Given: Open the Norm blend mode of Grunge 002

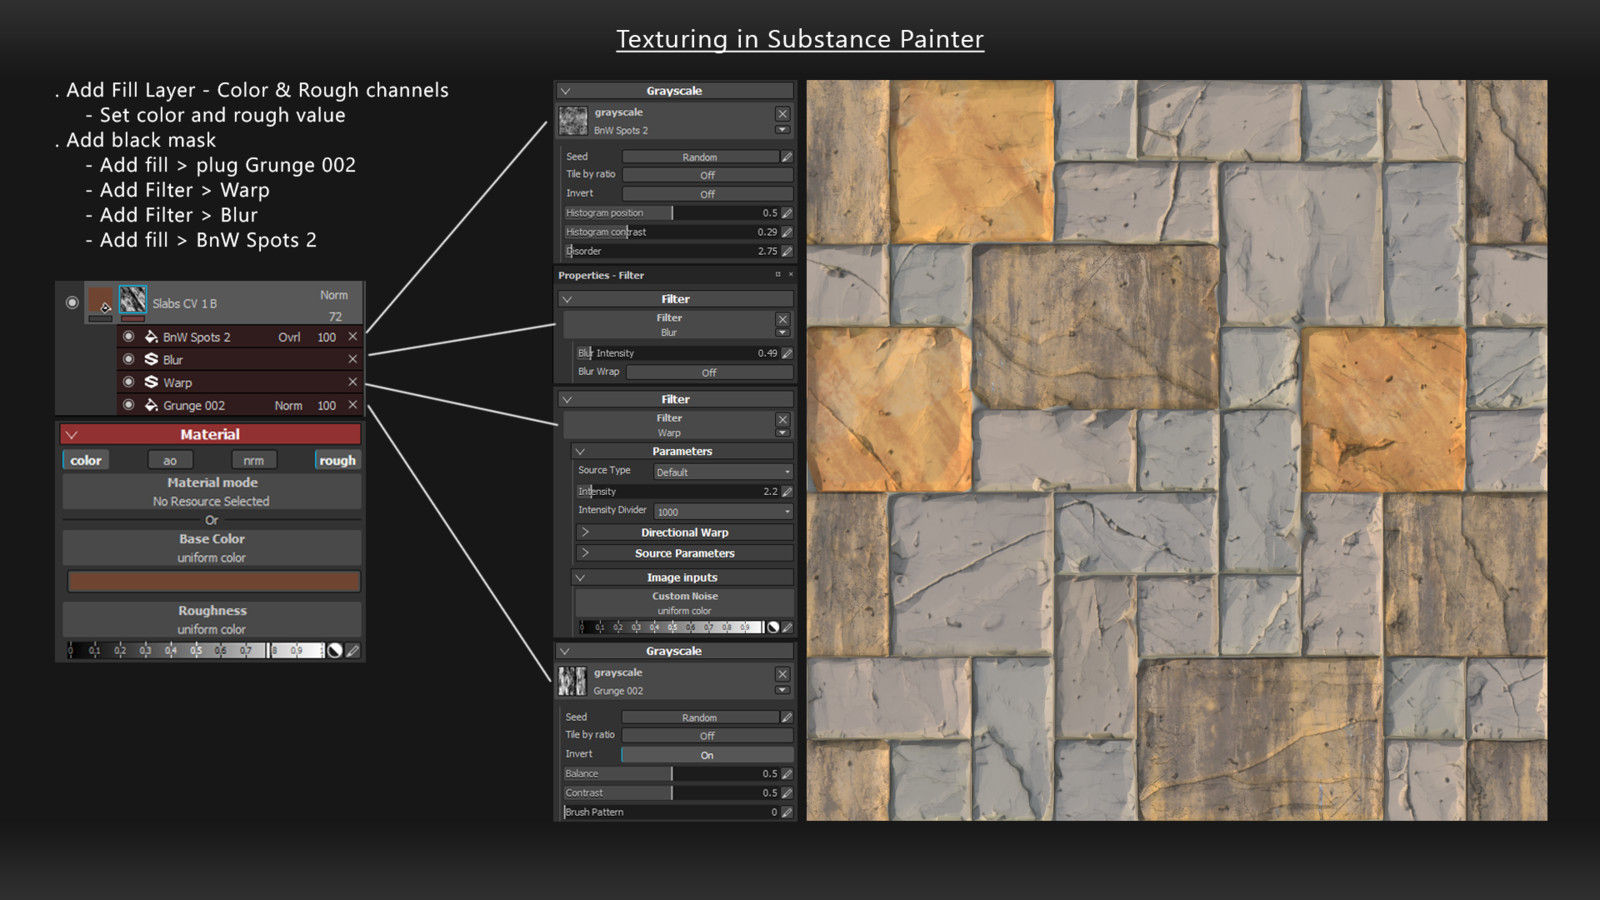Looking at the screenshot, I should [288, 405].
